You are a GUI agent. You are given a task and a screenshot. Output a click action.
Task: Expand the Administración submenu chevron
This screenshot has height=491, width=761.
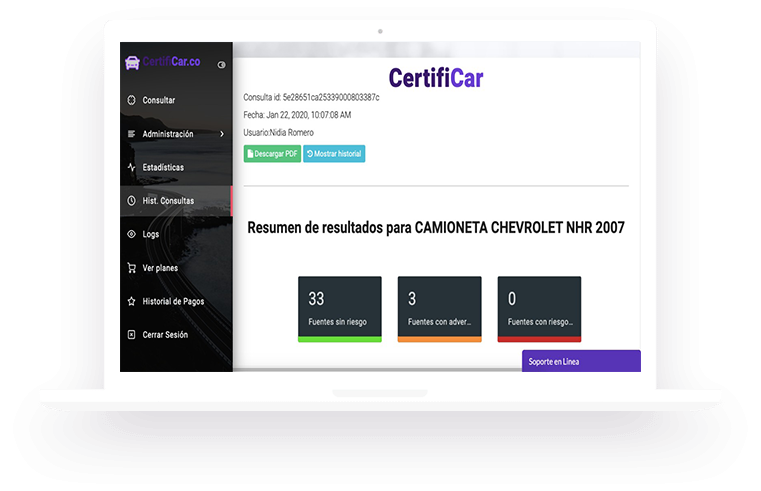(222, 134)
